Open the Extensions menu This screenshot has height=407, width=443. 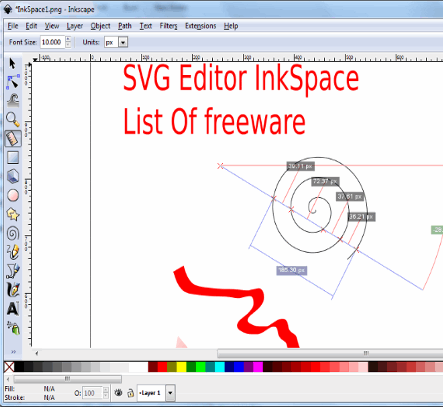(201, 26)
